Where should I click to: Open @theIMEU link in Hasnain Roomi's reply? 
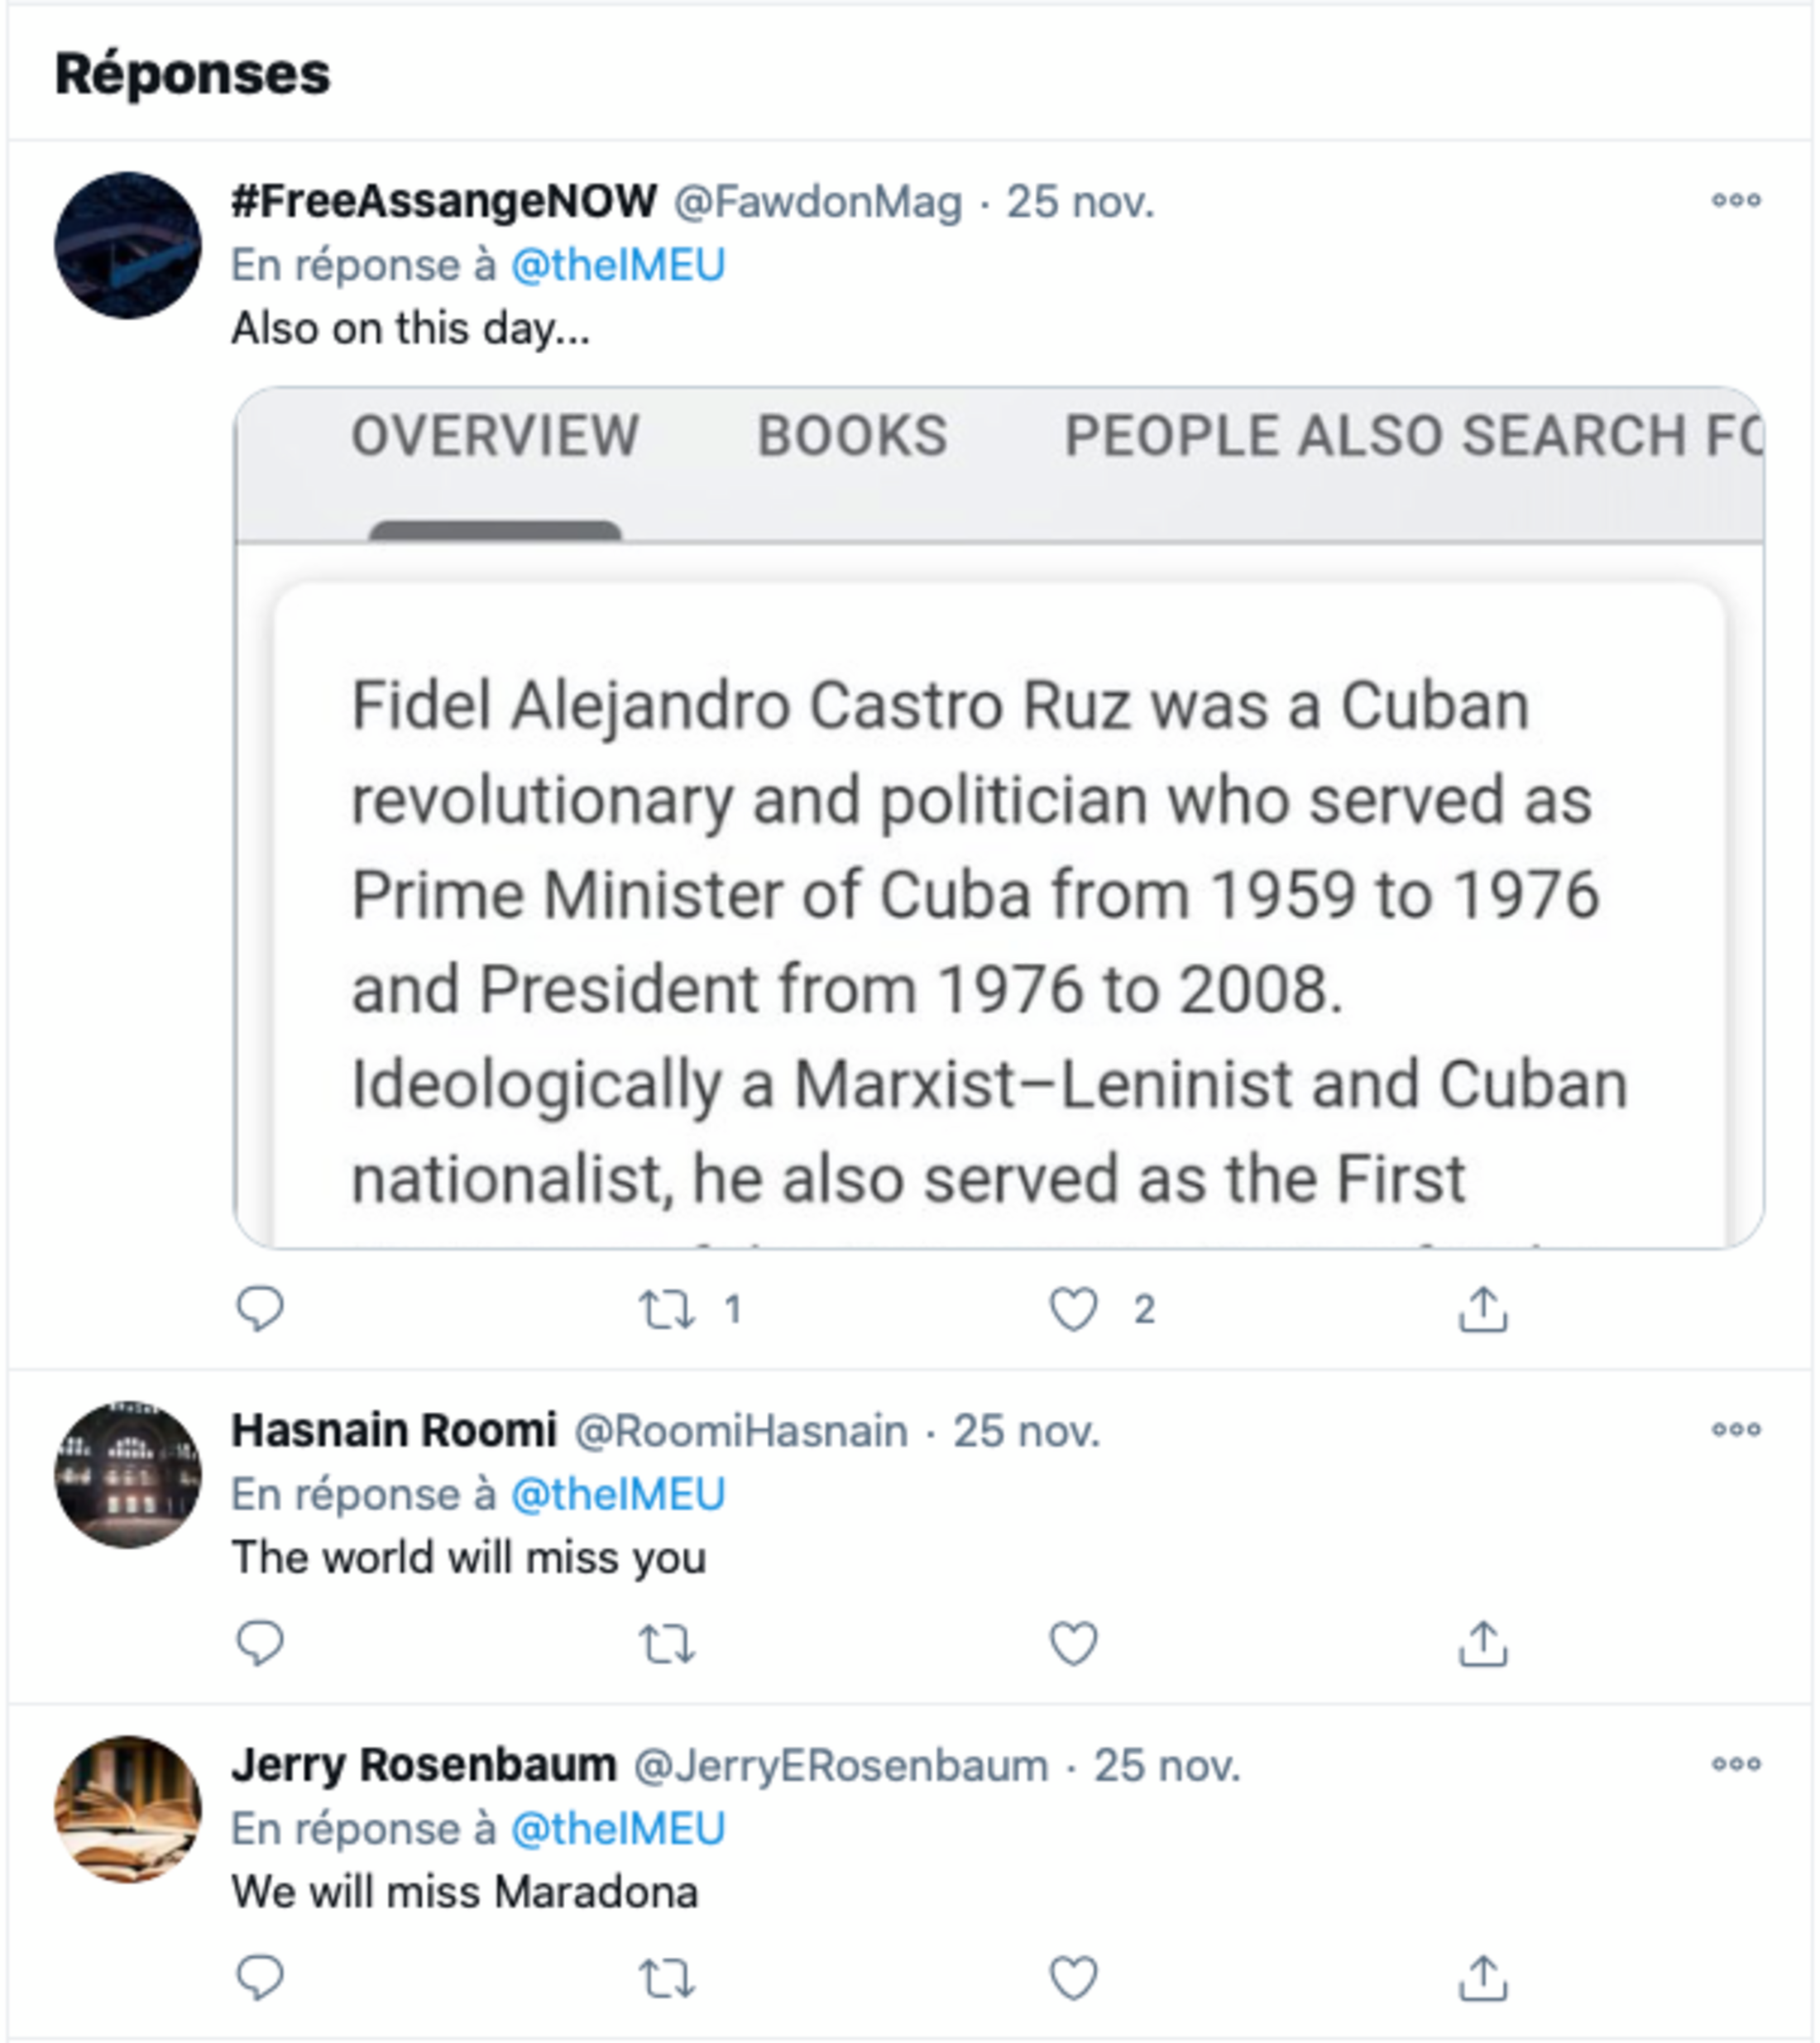pyautogui.click(x=617, y=1494)
